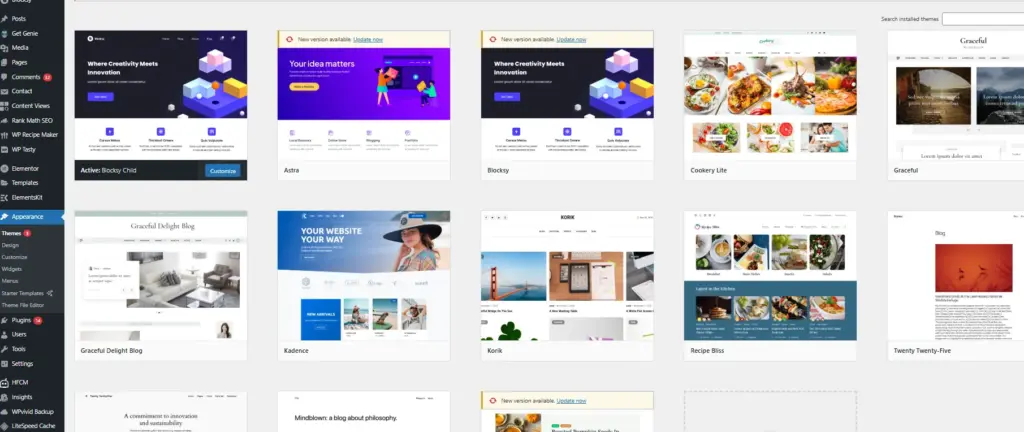
Task: Open the Cookery Lite theme preview
Action: point(769,94)
